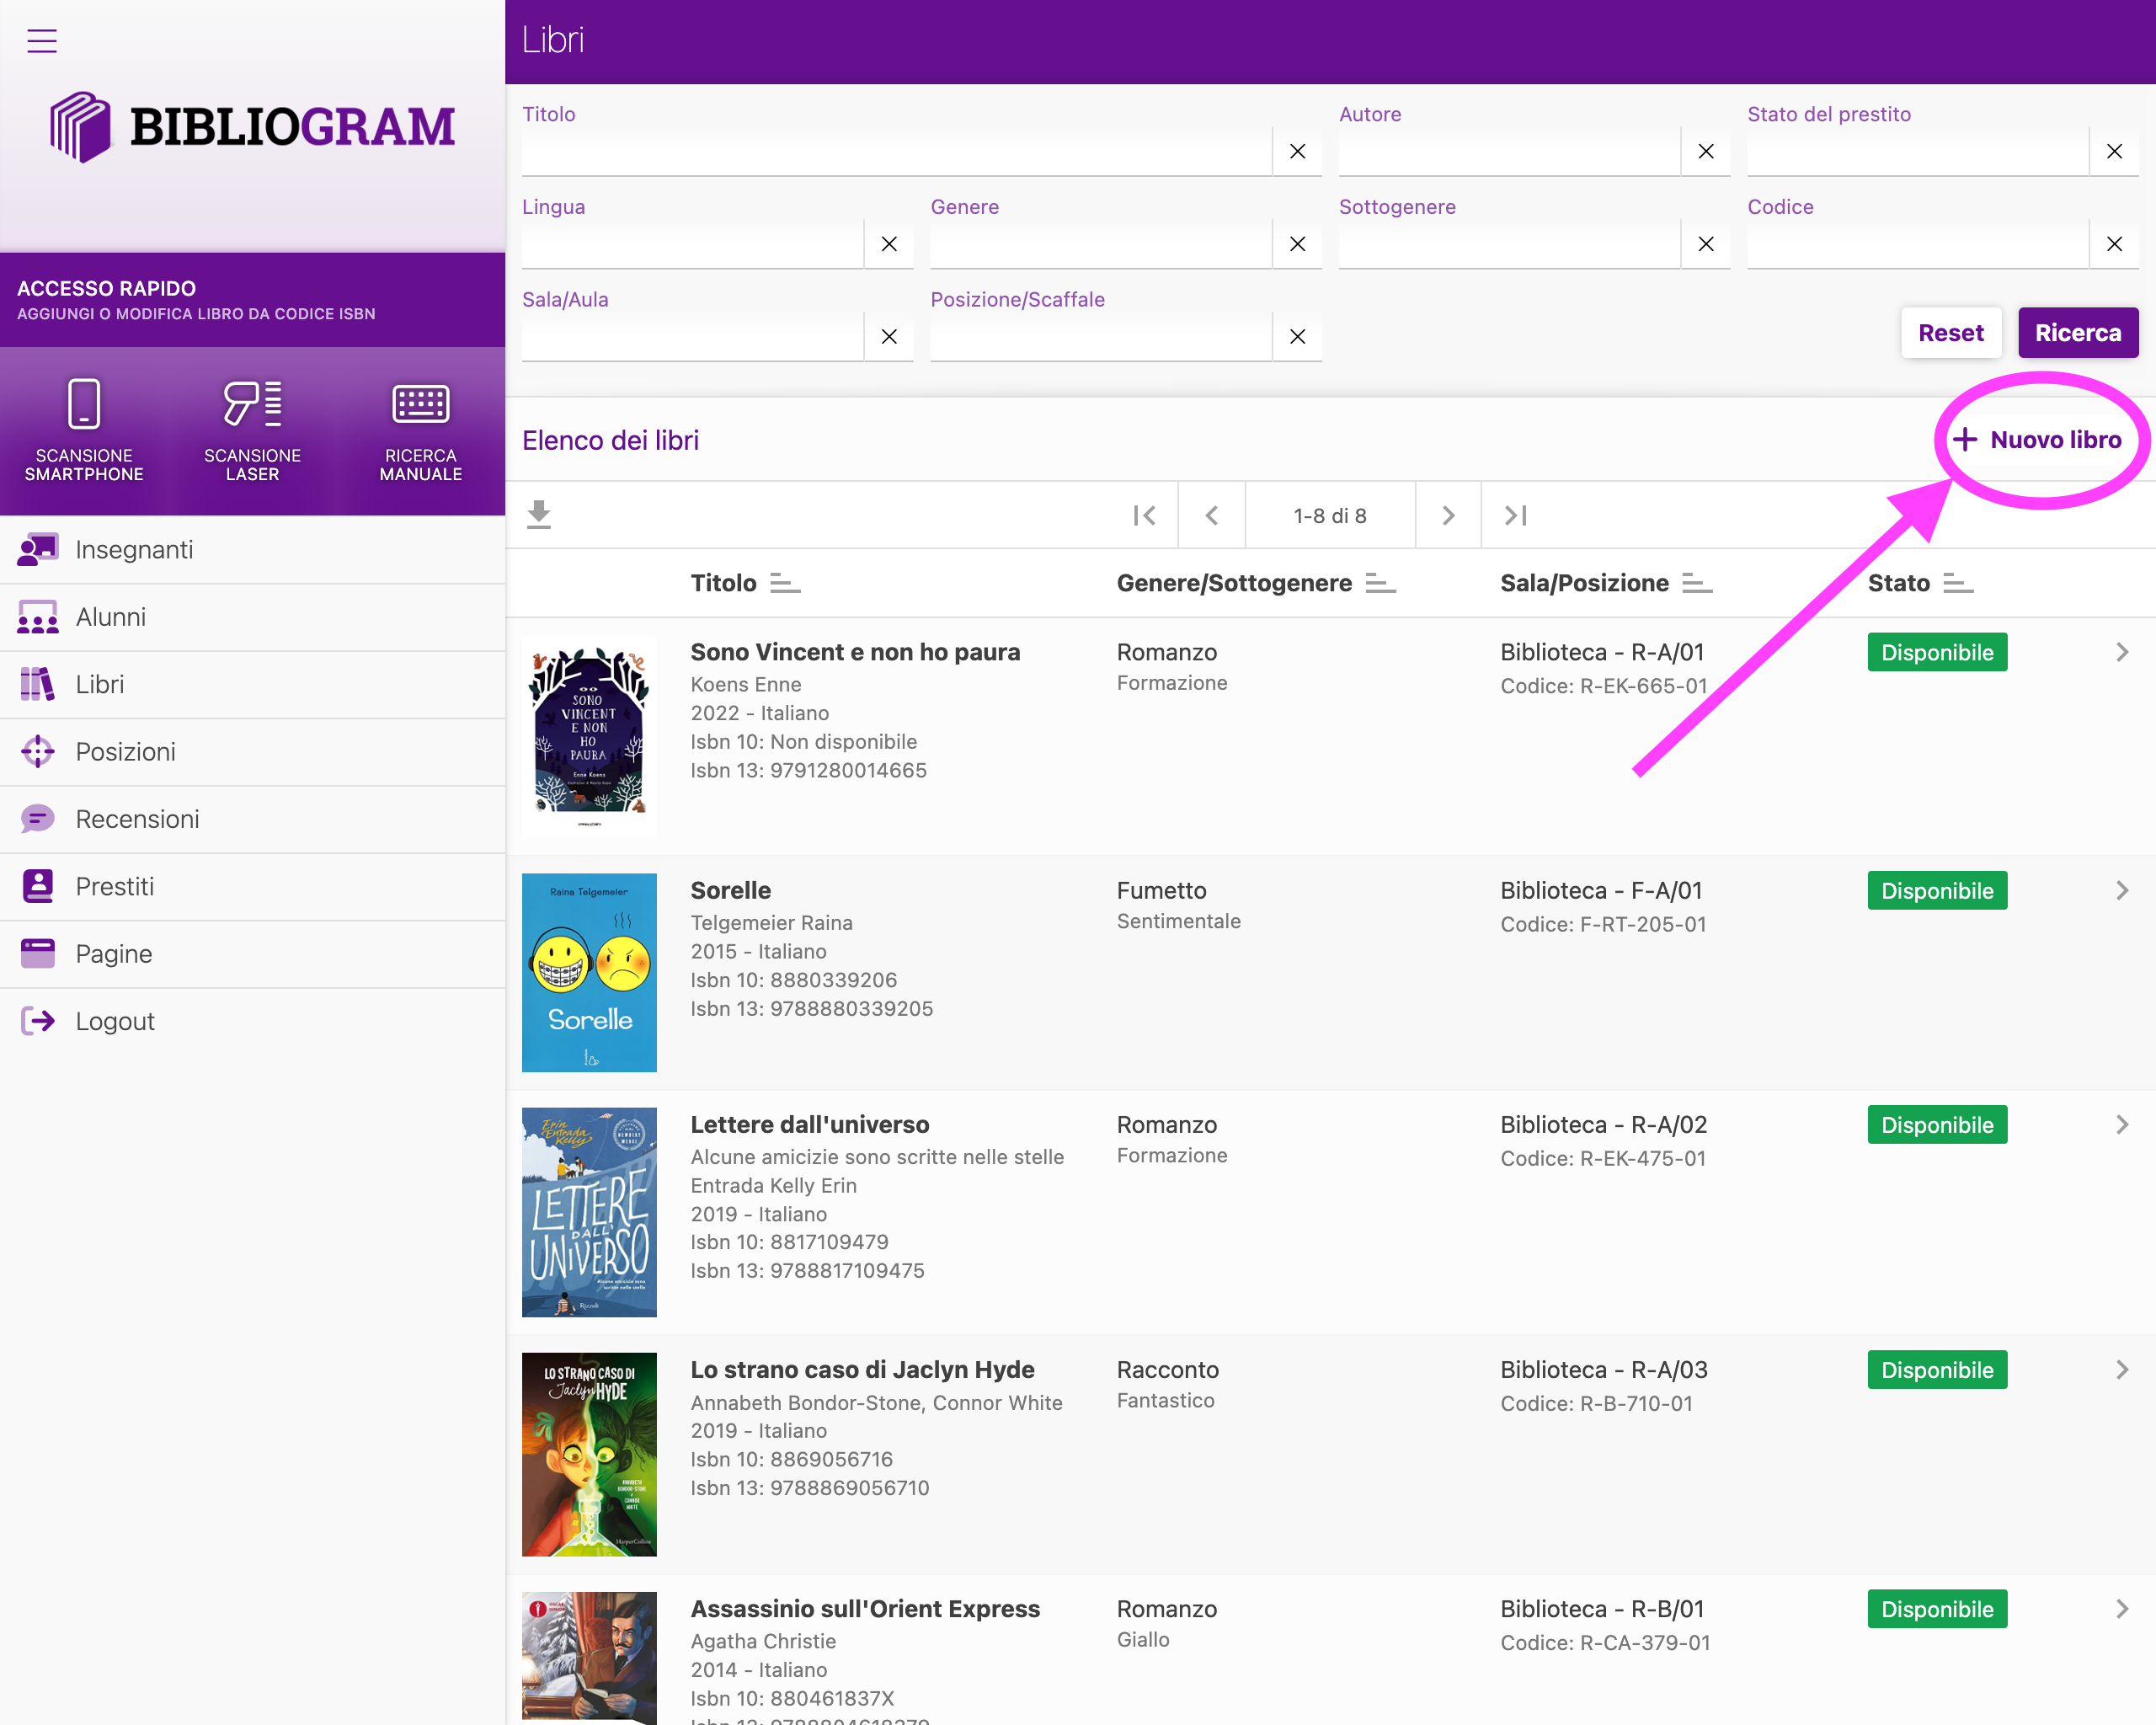Image resolution: width=2156 pixels, height=1725 pixels.
Task: Open the hamburger menu icon
Action: pos(41,41)
